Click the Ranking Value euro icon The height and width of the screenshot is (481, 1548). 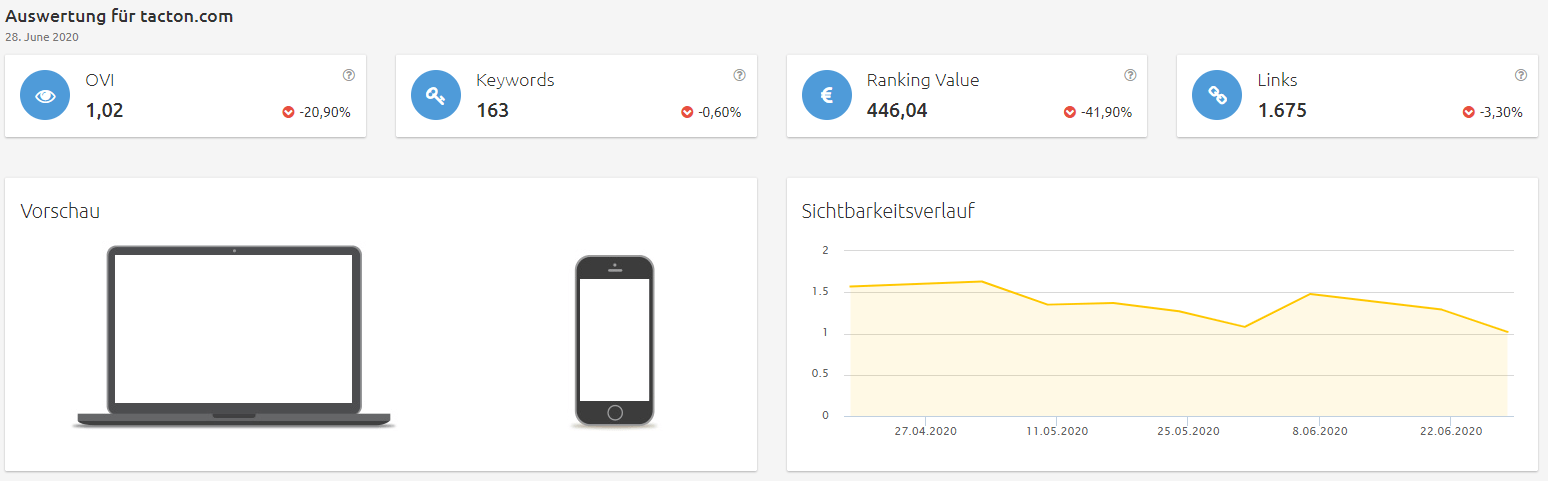coord(827,96)
